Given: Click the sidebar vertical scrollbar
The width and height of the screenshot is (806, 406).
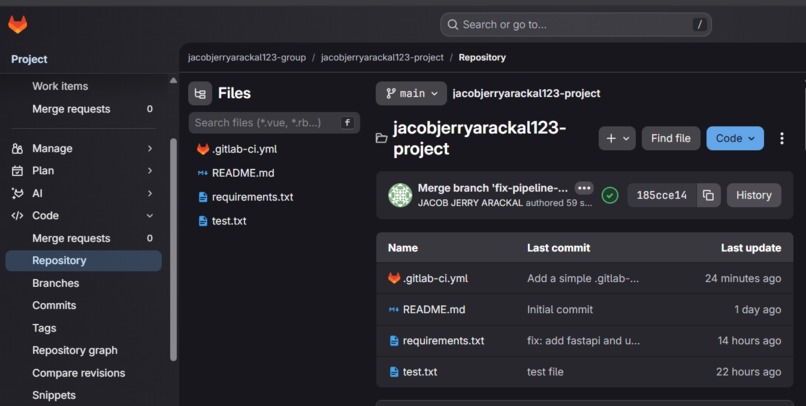Looking at the screenshot, I should click(x=173, y=249).
